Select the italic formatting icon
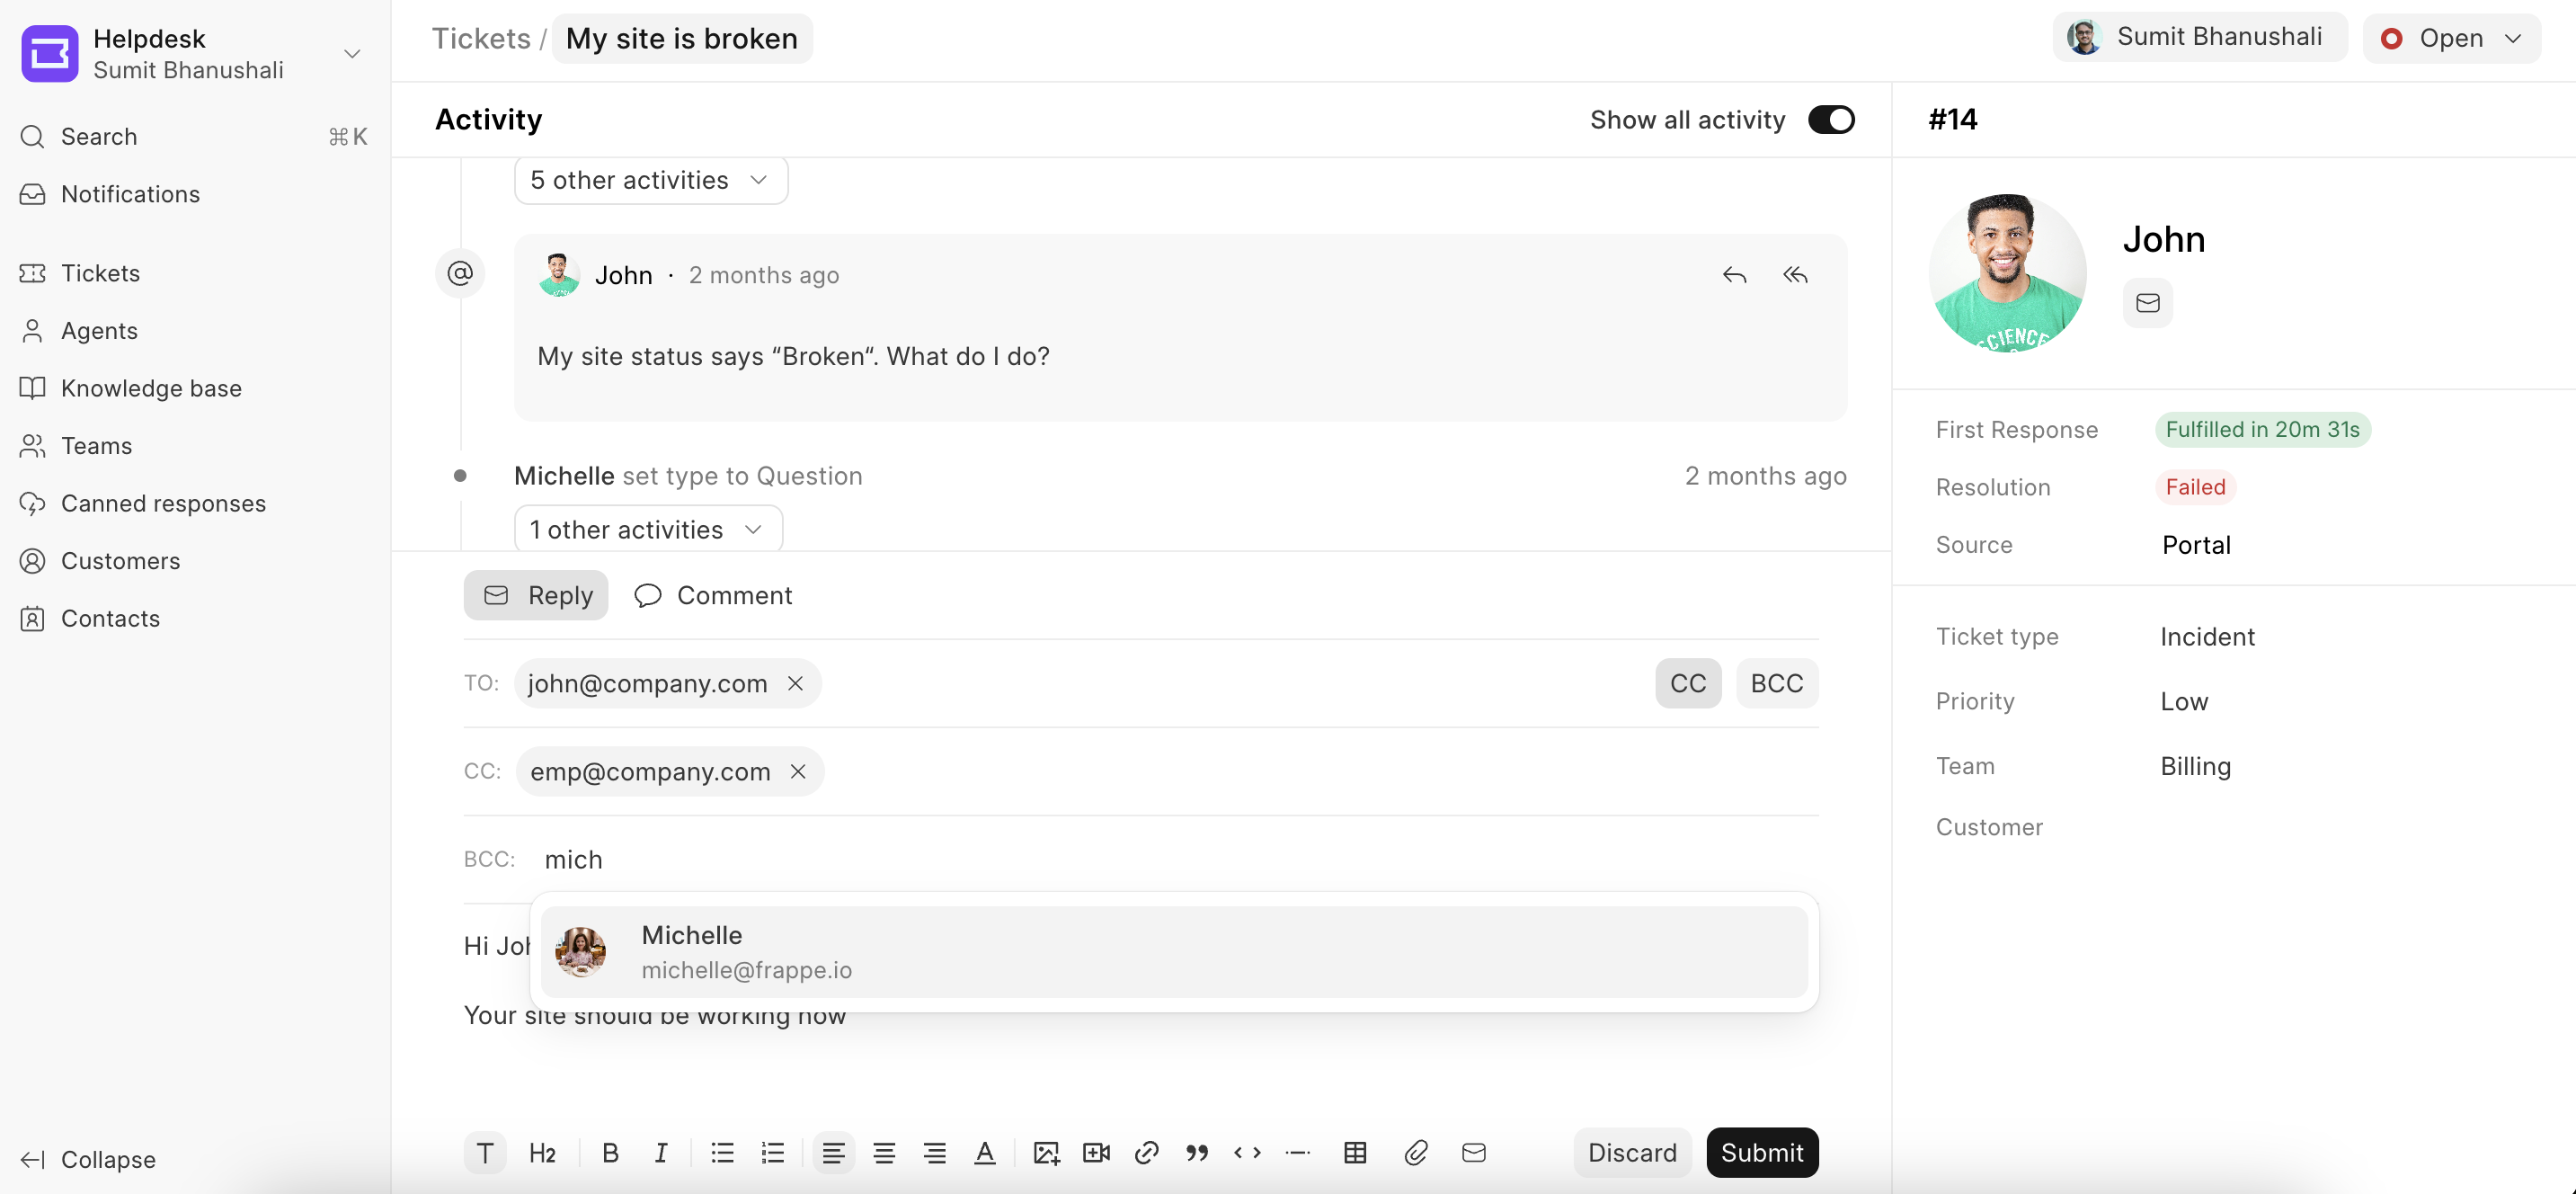This screenshot has height=1194, width=2576. 659,1152
